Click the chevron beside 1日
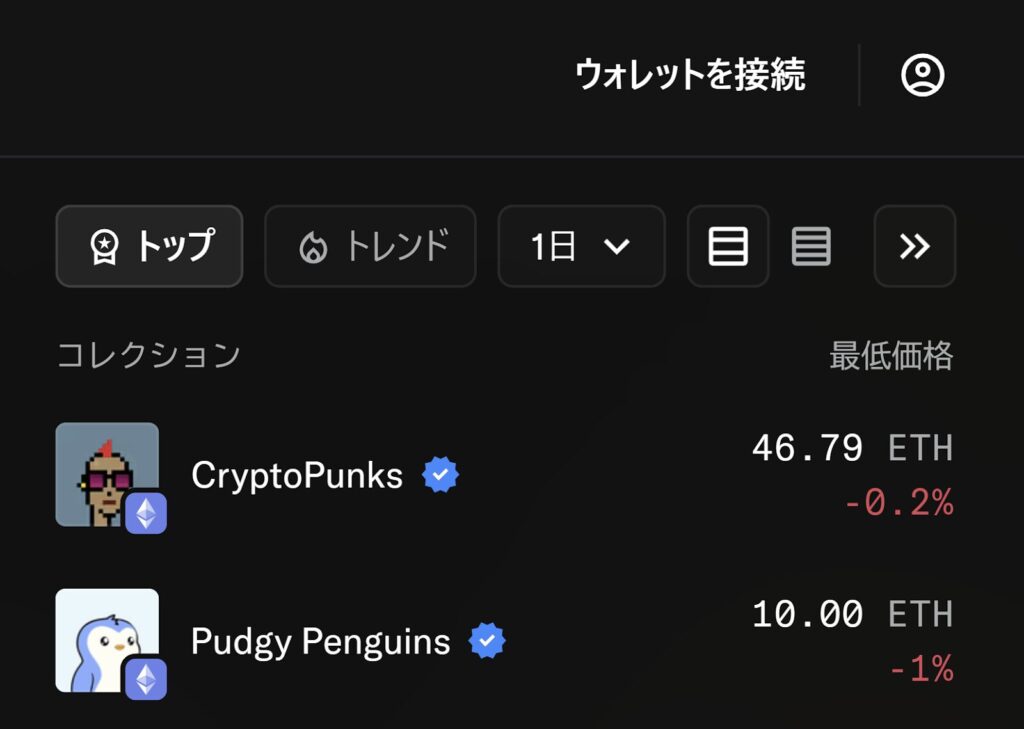 [x=617, y=247]
